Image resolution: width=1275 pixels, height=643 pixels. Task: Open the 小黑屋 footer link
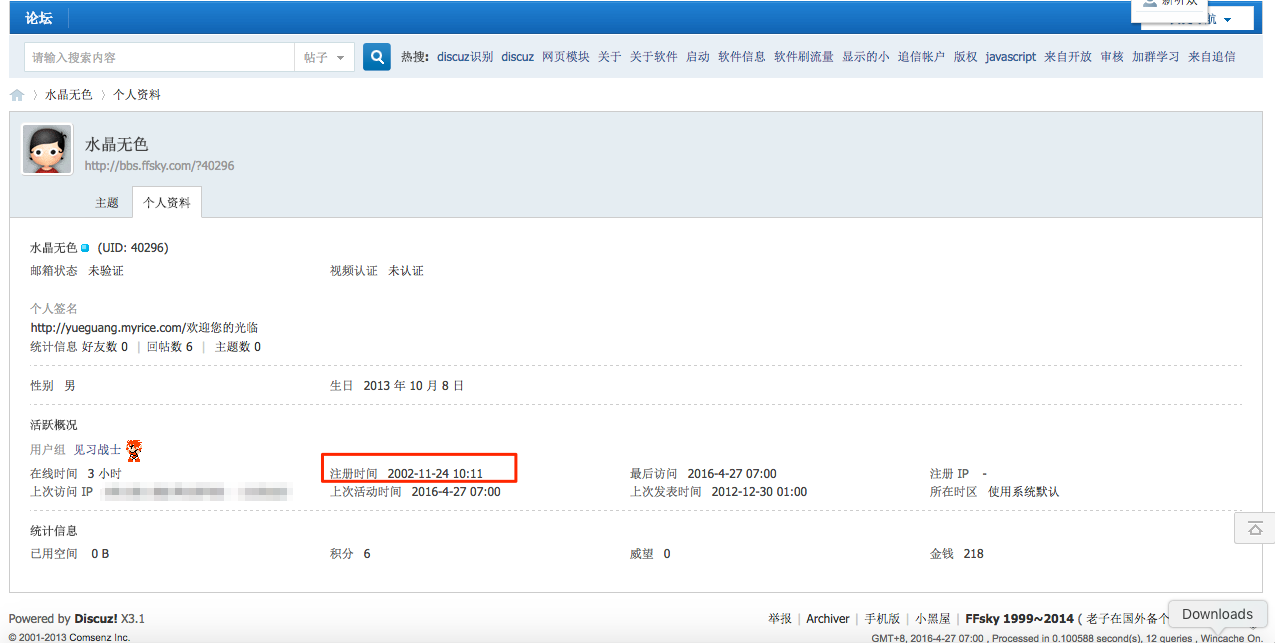tap(933, 618)
